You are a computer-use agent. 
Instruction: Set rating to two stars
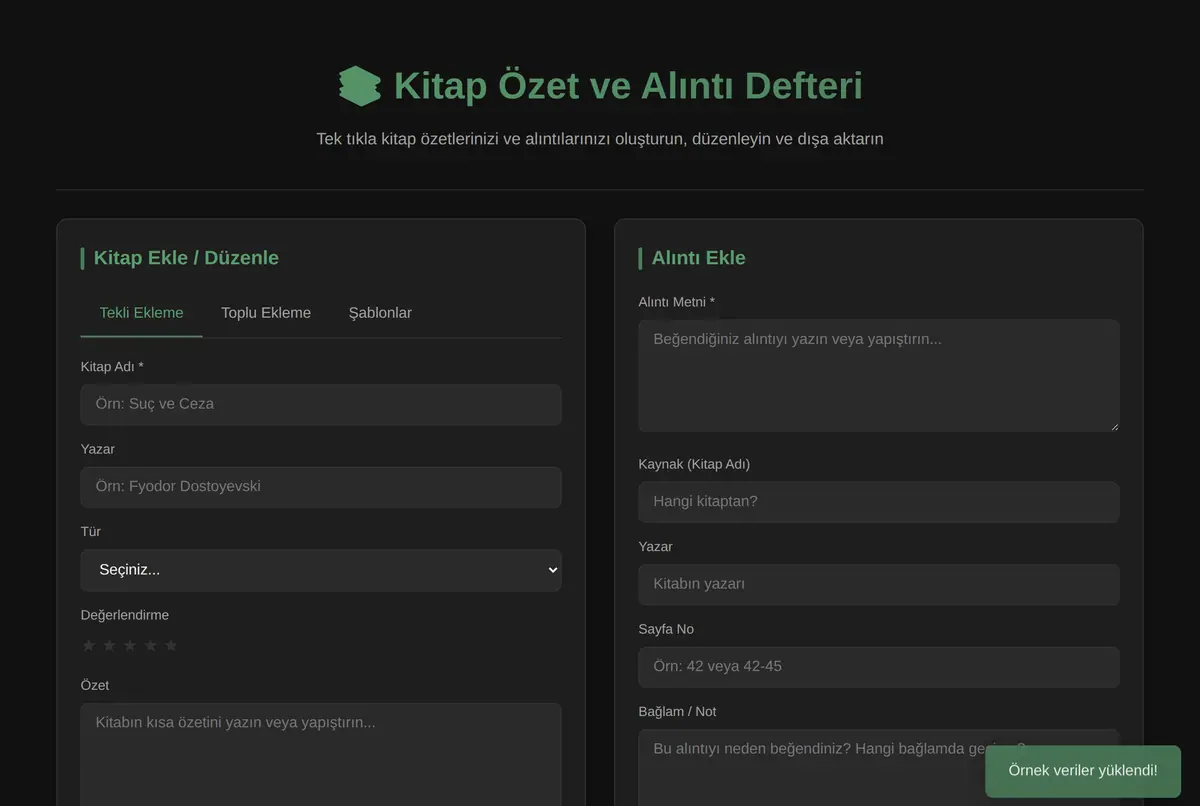point(109,646)
